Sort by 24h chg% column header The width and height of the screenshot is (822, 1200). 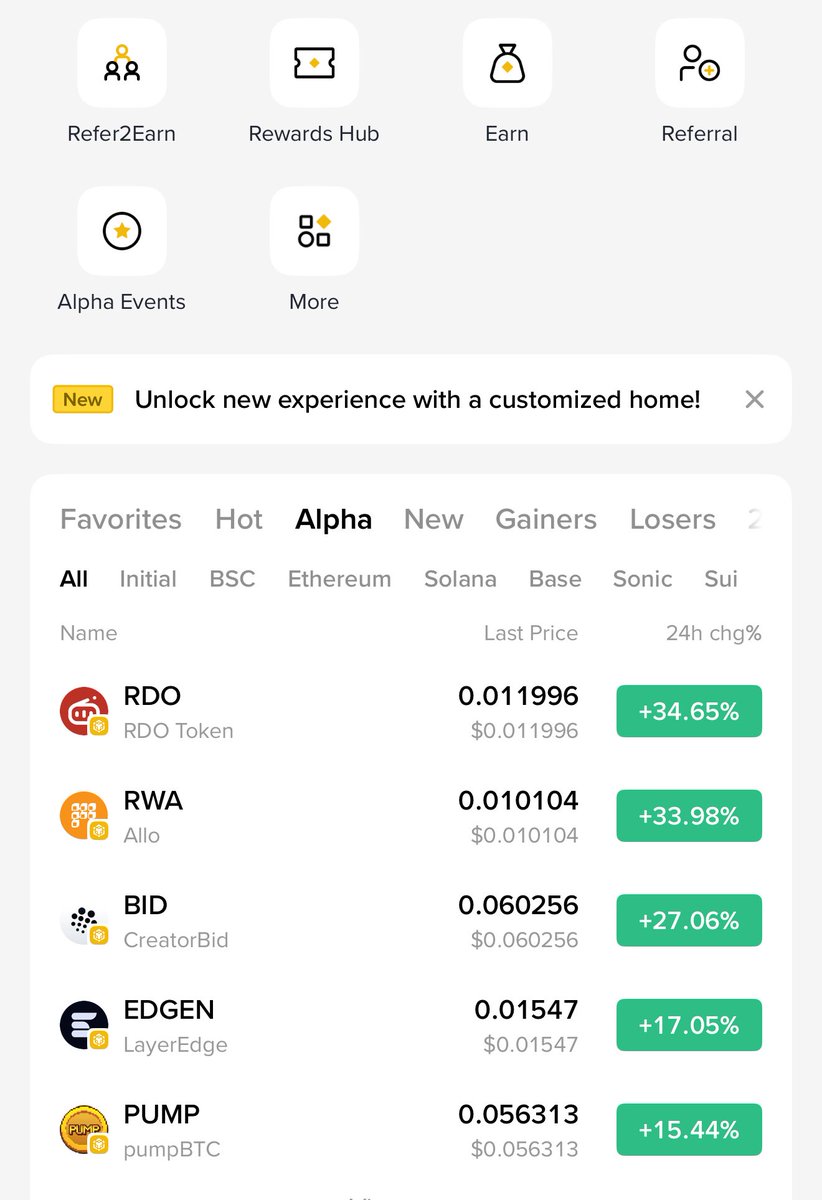pos(714,633)
